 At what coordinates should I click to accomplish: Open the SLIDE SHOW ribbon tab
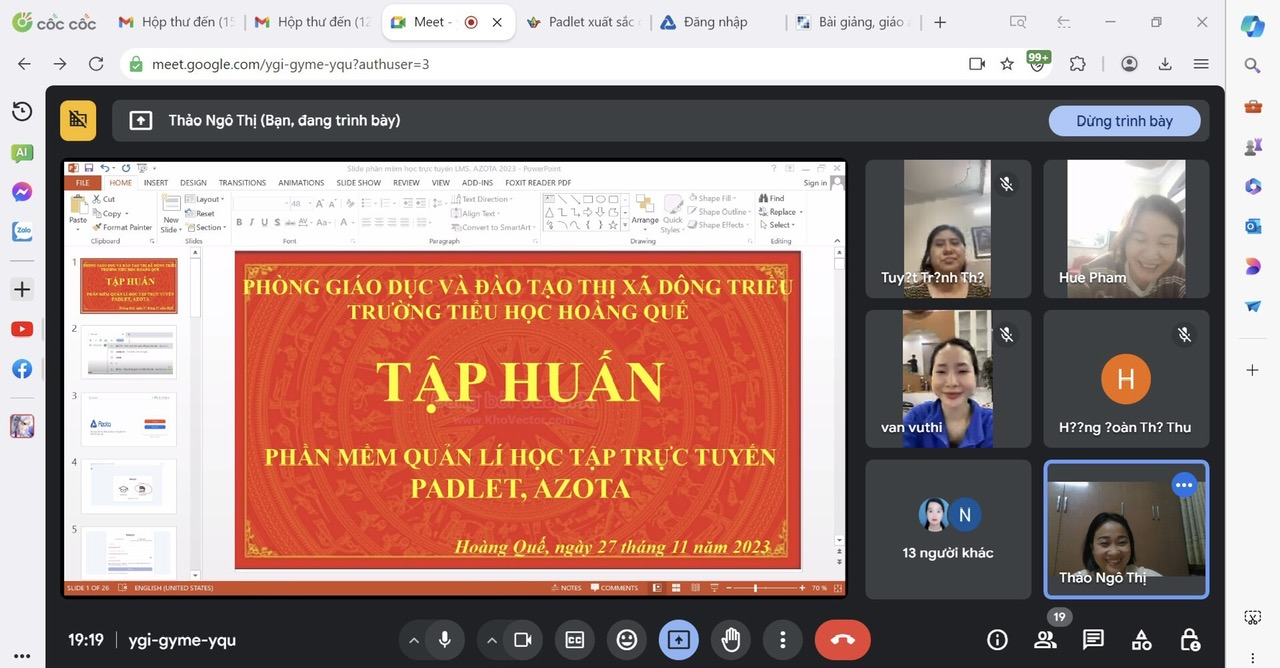click(x=358, y=183)
